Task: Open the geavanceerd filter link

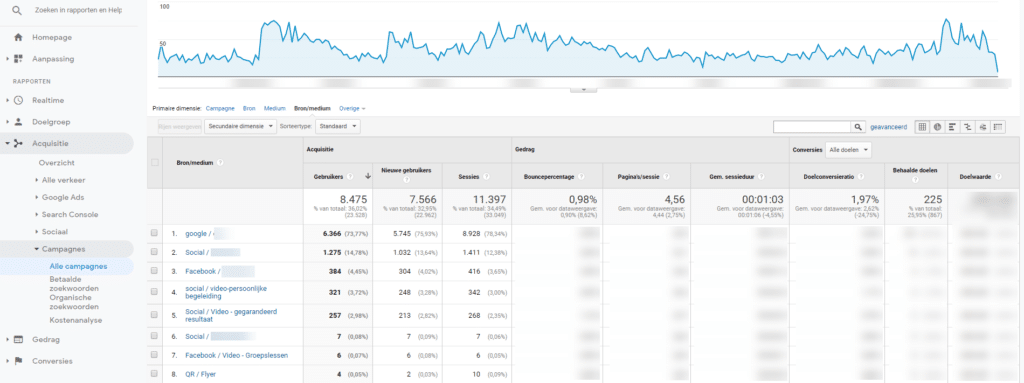Action: 888,127
